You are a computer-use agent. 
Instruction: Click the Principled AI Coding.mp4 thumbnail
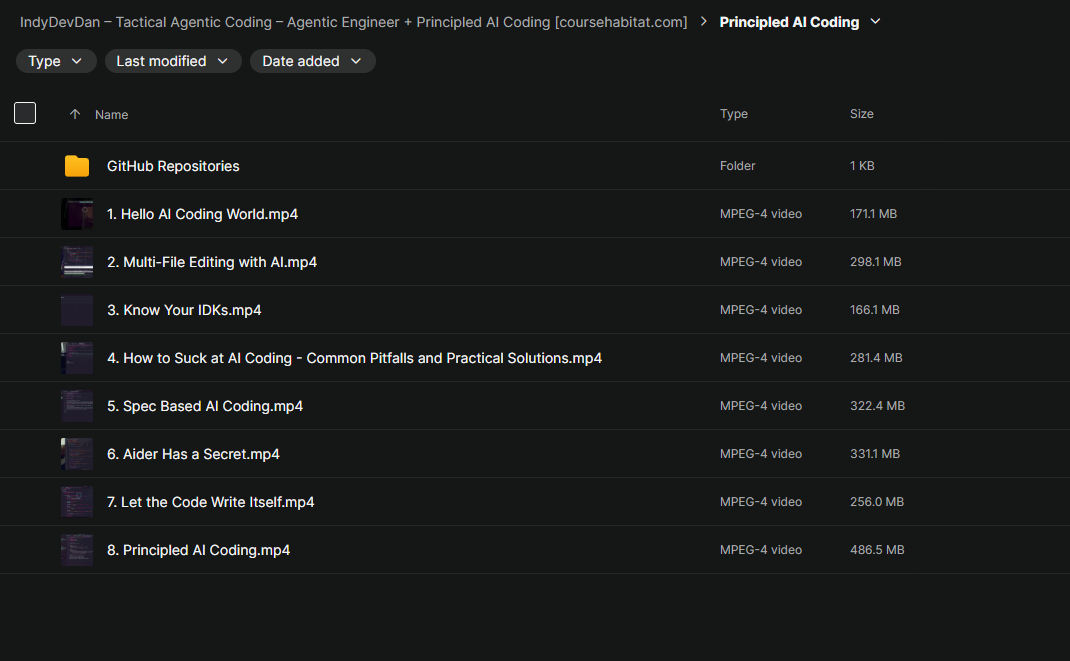pos(76,550)
